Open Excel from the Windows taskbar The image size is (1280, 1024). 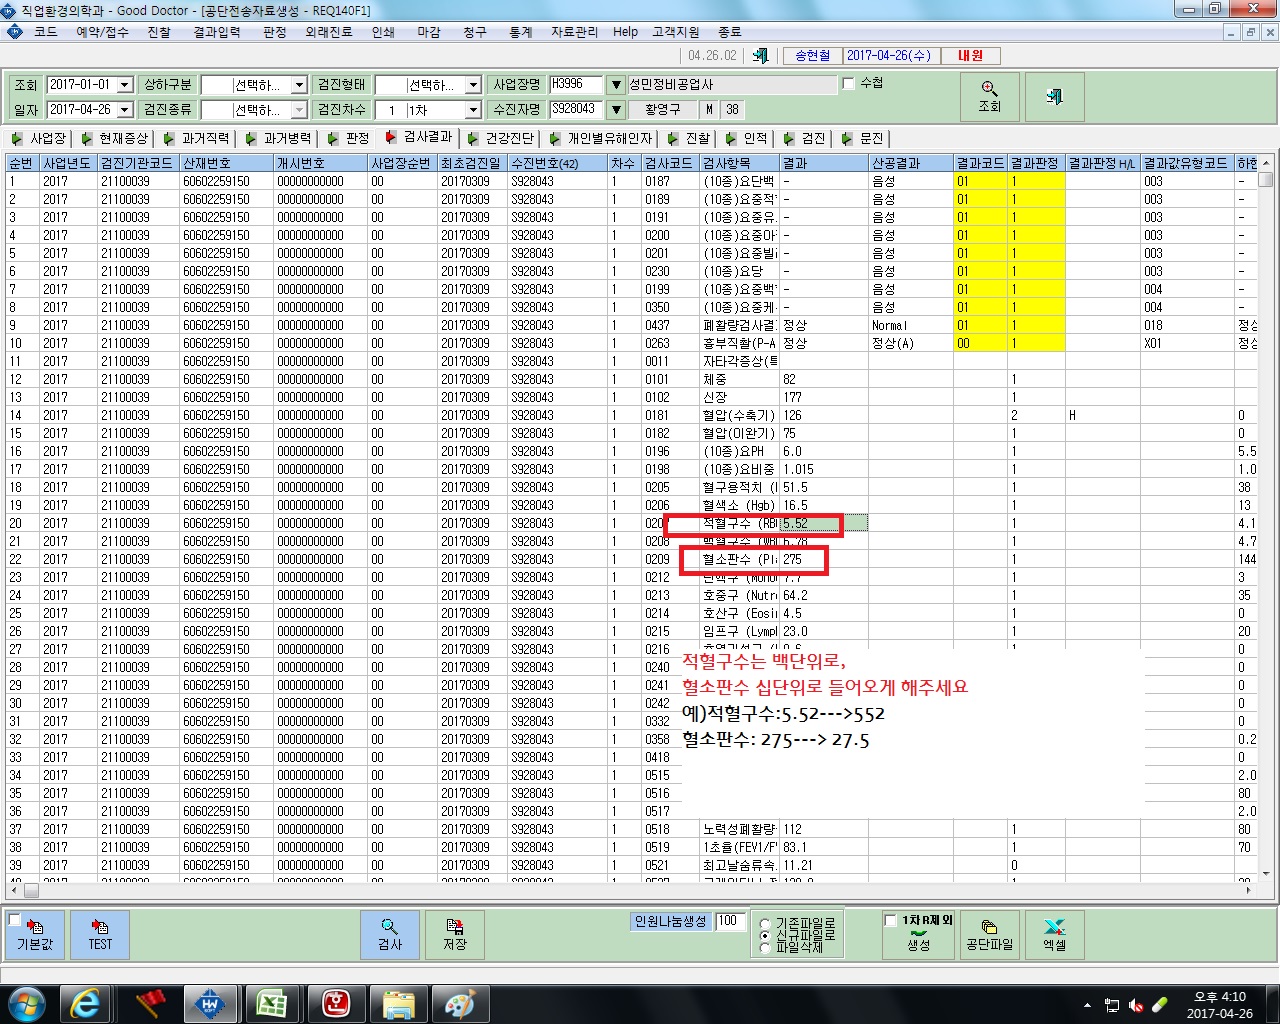click(273, 1004)
